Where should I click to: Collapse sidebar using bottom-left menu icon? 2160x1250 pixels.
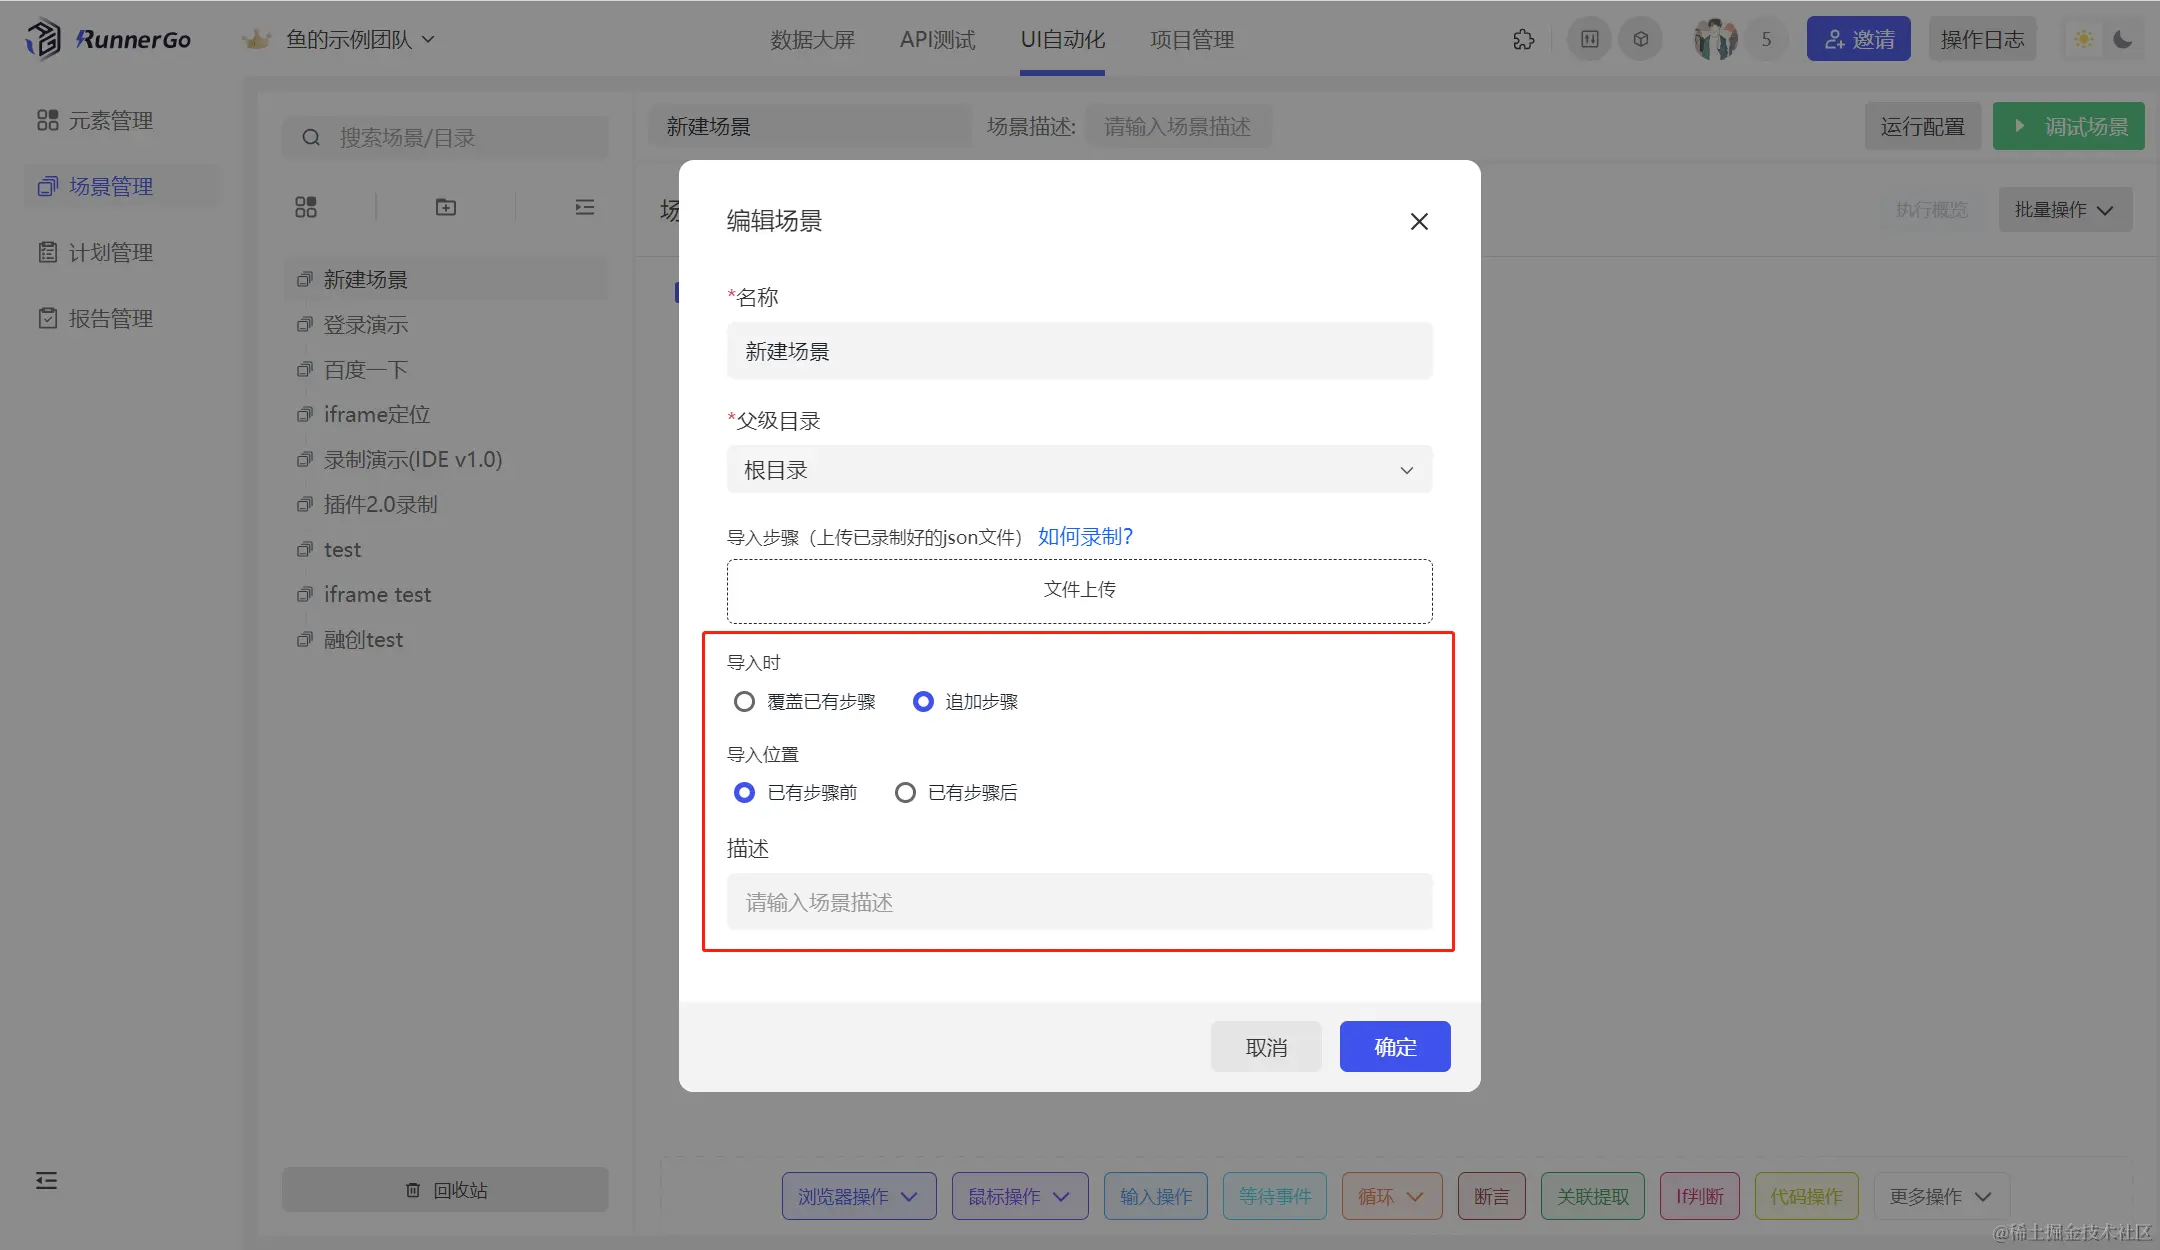point(47,1181)
